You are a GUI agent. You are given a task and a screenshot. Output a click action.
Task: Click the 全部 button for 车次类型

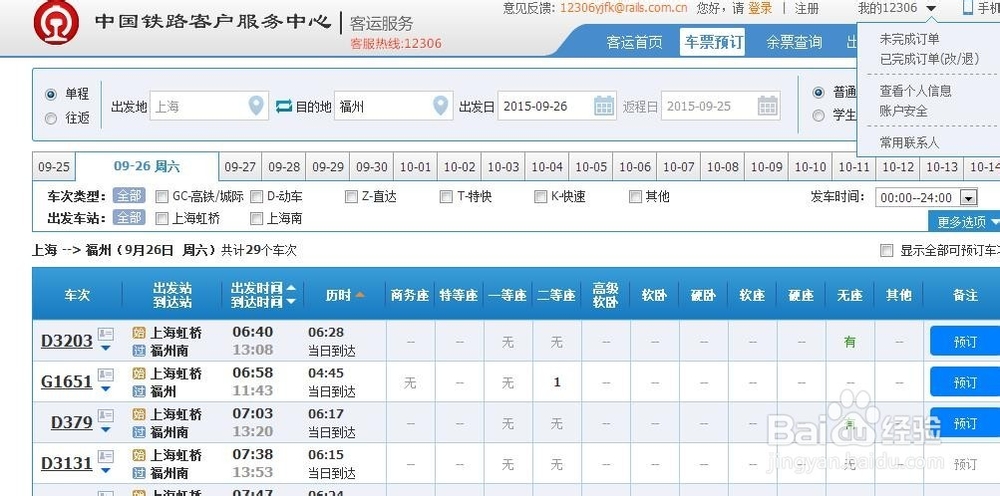[129, 196]
